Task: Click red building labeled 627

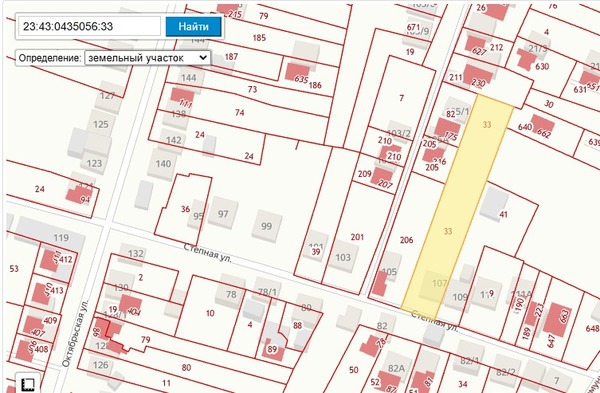Action: coord(477,46)
